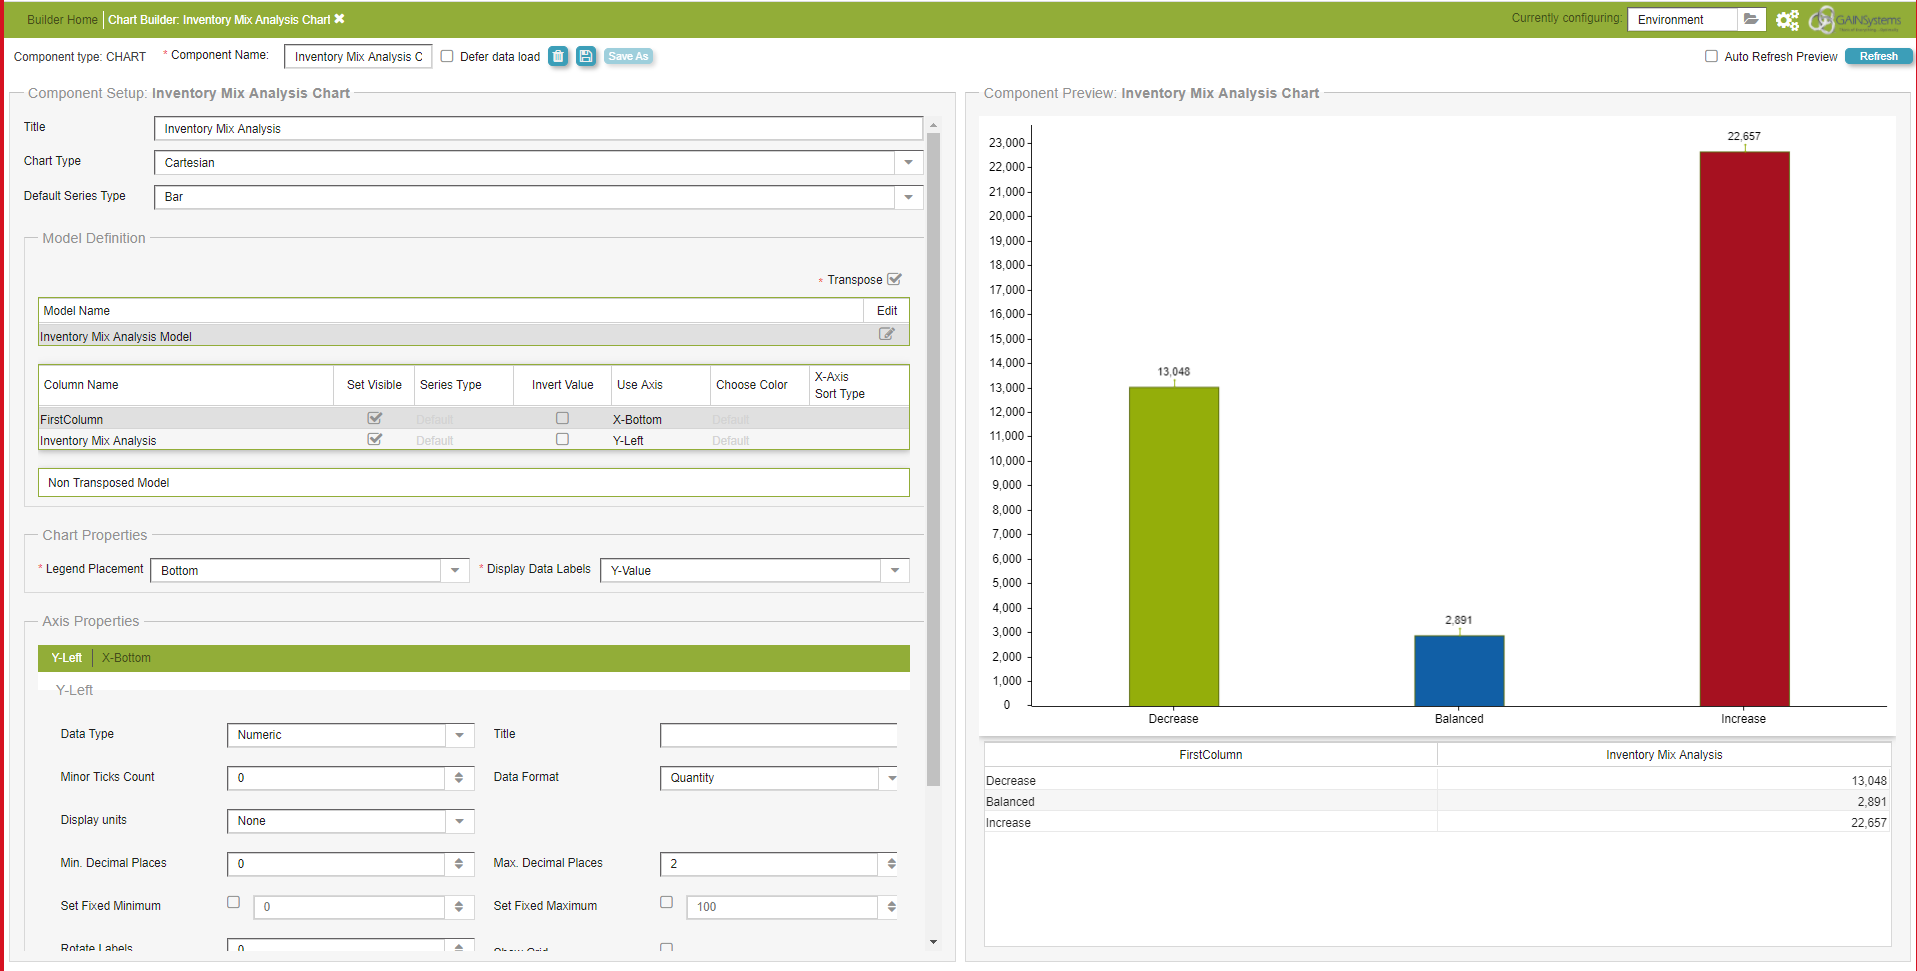Click the Save As button
The width and height of the screenshot is (1917, 971).
click(628, 56)
